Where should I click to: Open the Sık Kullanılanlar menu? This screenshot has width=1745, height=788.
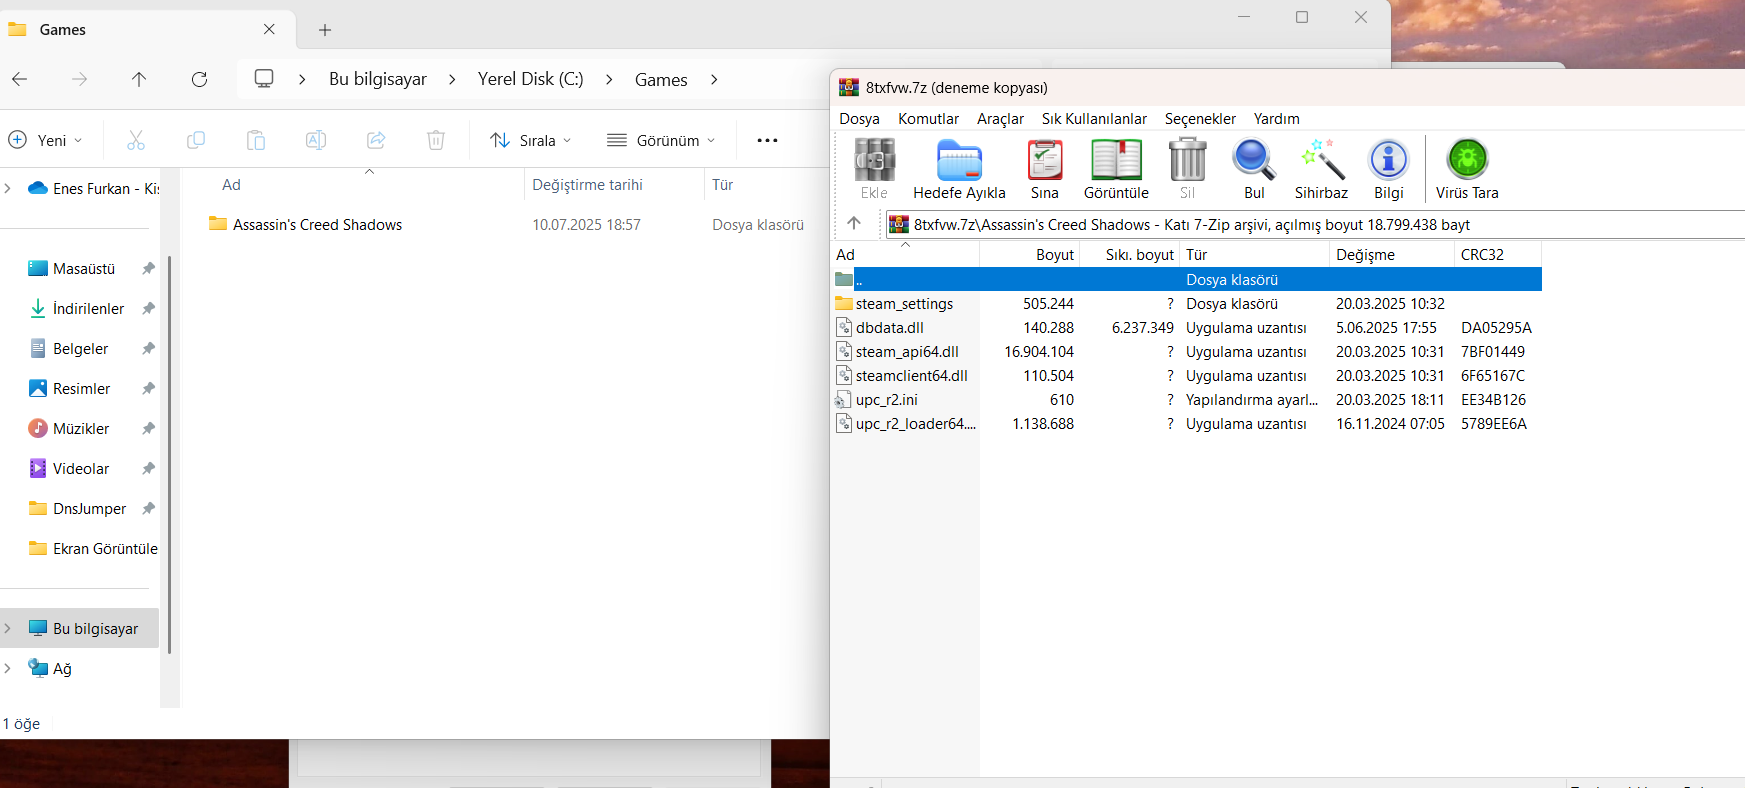[1094, 118]
